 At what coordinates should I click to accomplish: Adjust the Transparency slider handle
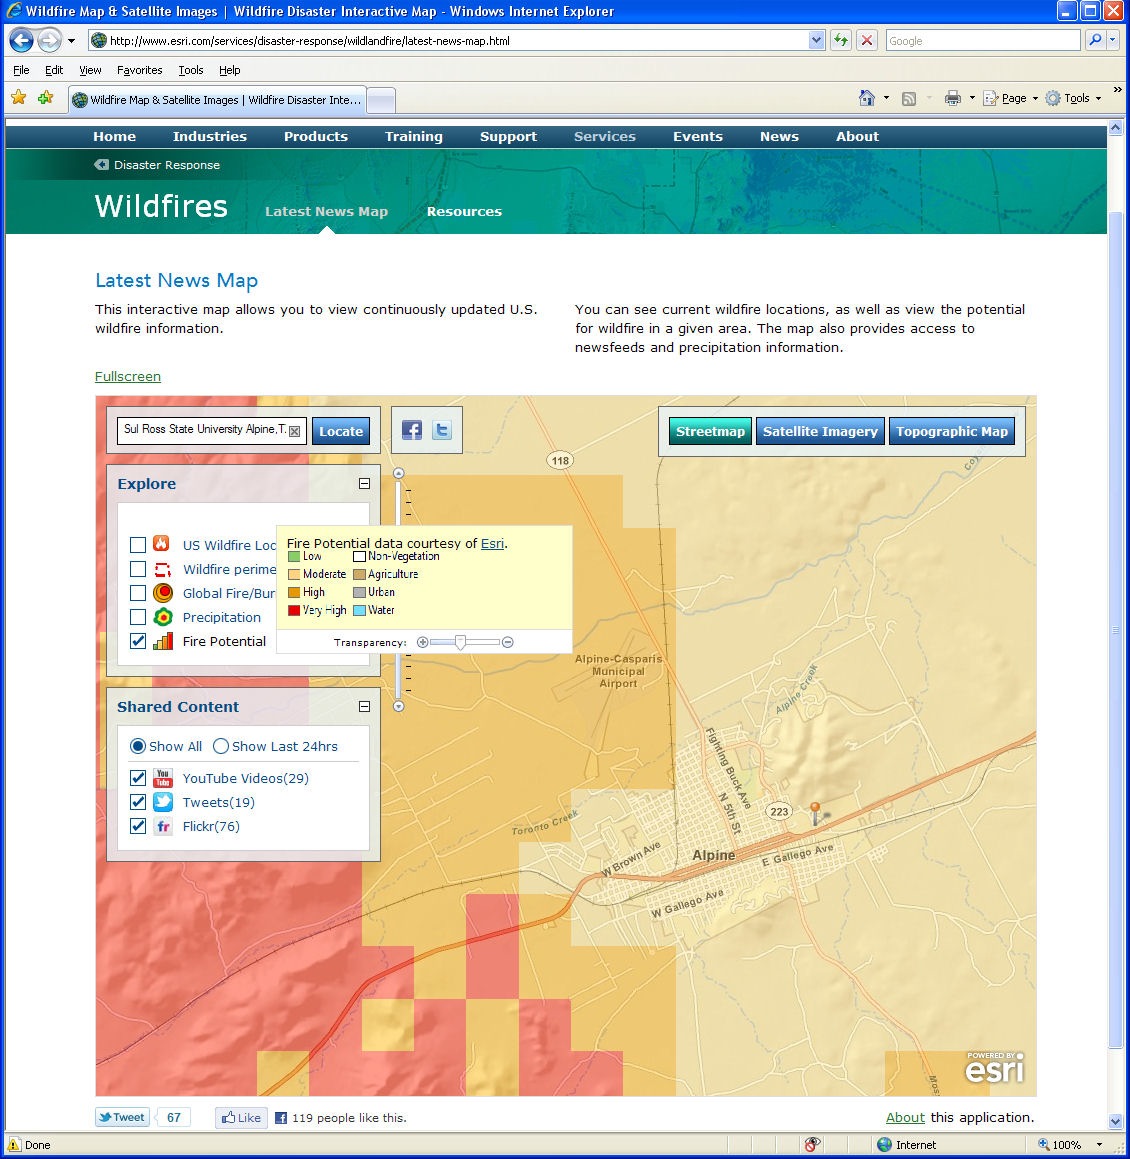[460, 642]
